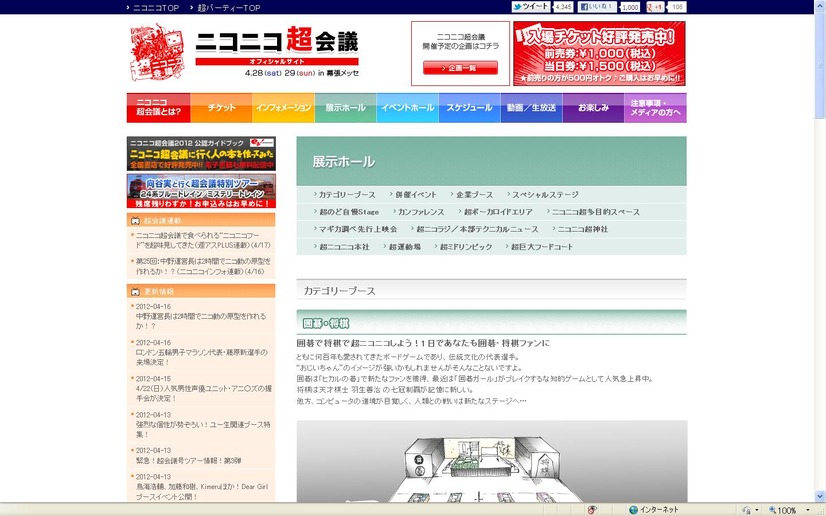This screenshot has height=516, width=826.
Task: Click the 囲碁・将棋 booth illustration image
Action: tap(491, 461)
